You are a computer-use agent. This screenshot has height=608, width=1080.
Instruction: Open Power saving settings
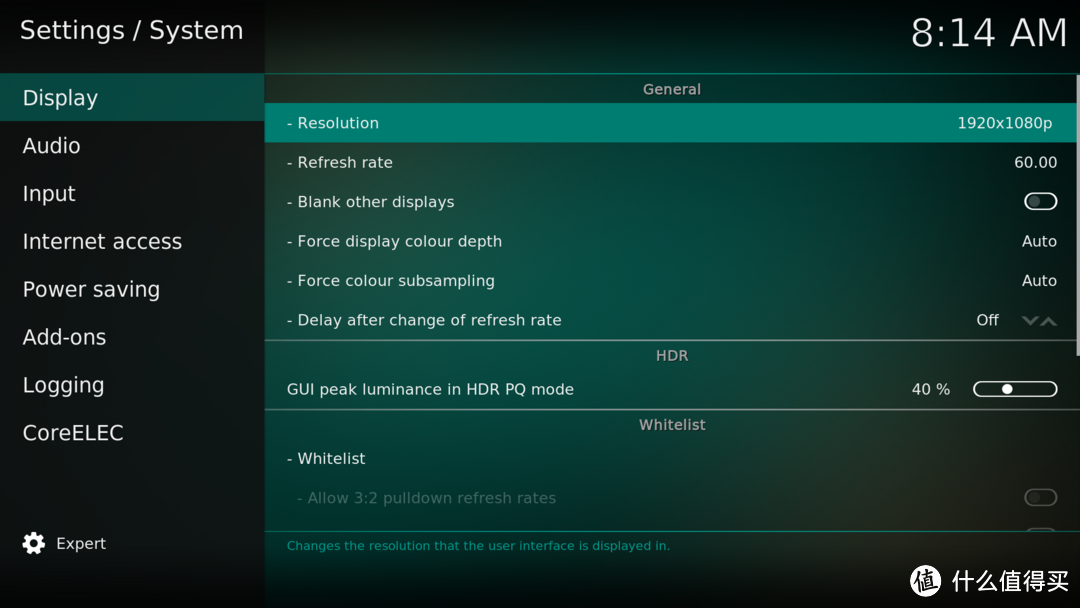(x=132, y=289)
